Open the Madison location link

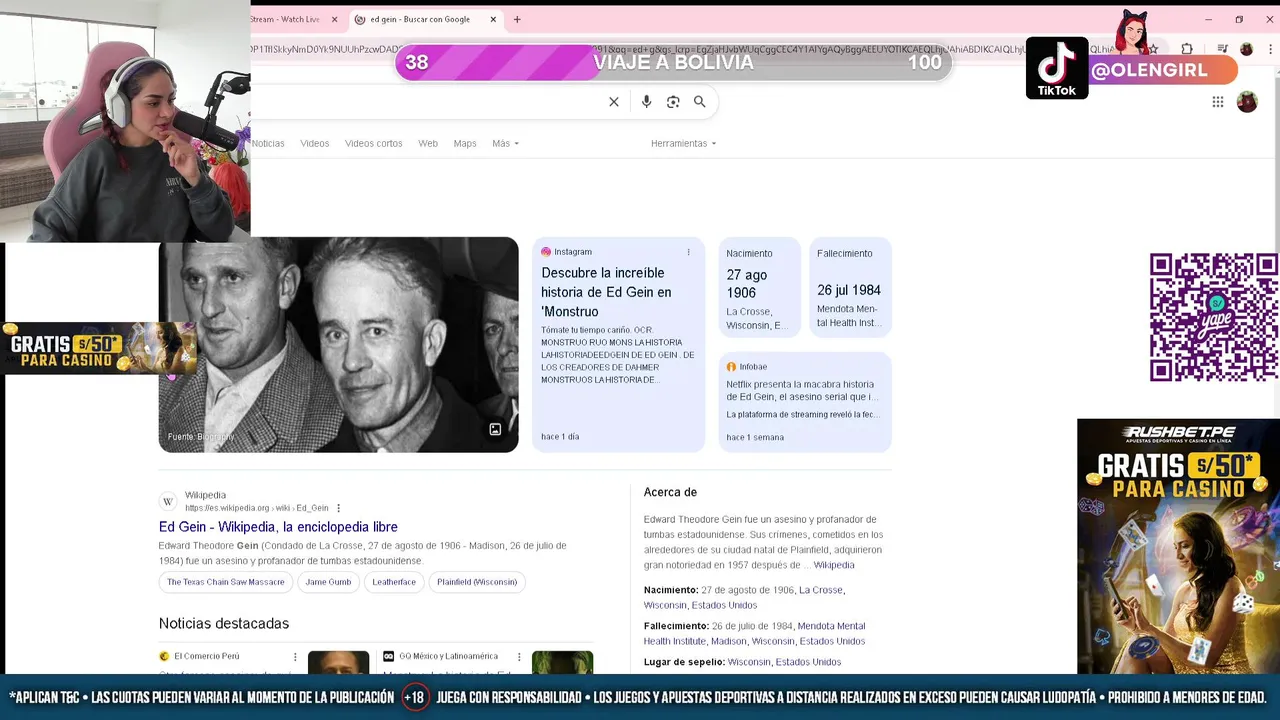coord(729,641)
